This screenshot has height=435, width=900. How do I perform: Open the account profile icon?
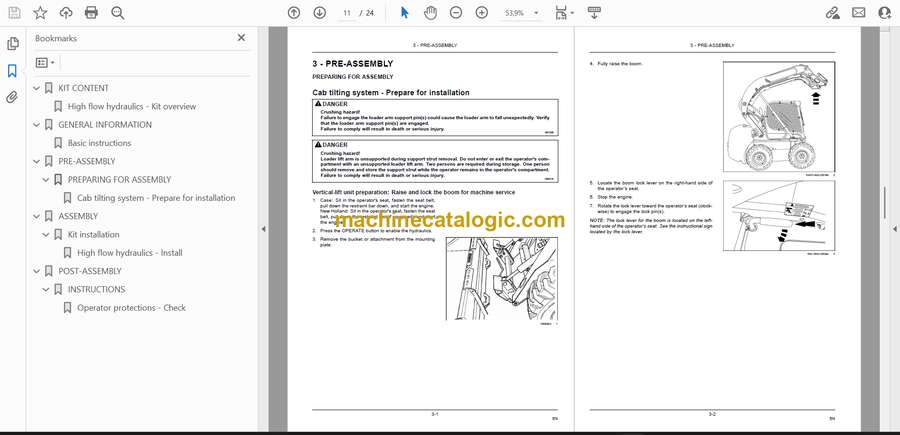click(885, 13)
